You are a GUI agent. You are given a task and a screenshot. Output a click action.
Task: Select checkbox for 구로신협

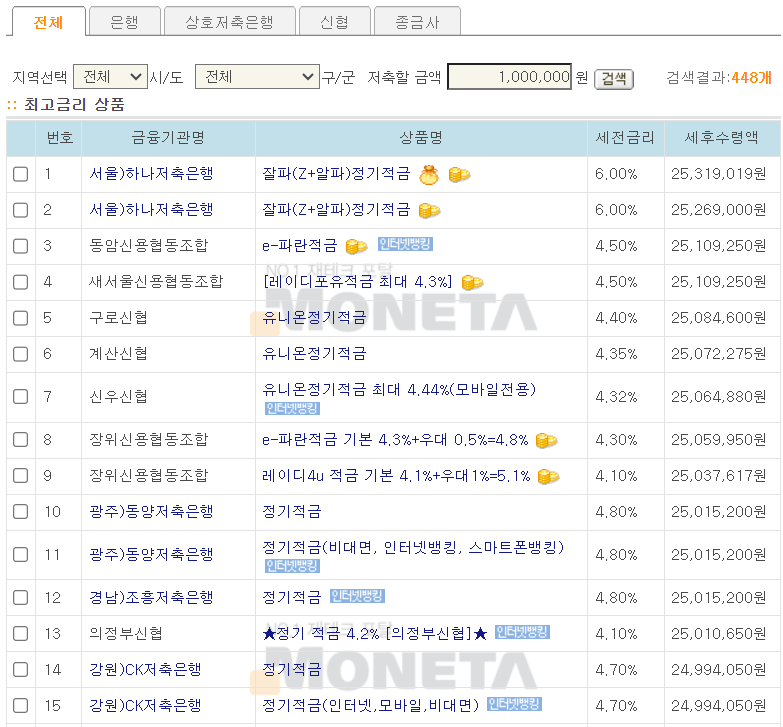(x=20, y=318)
